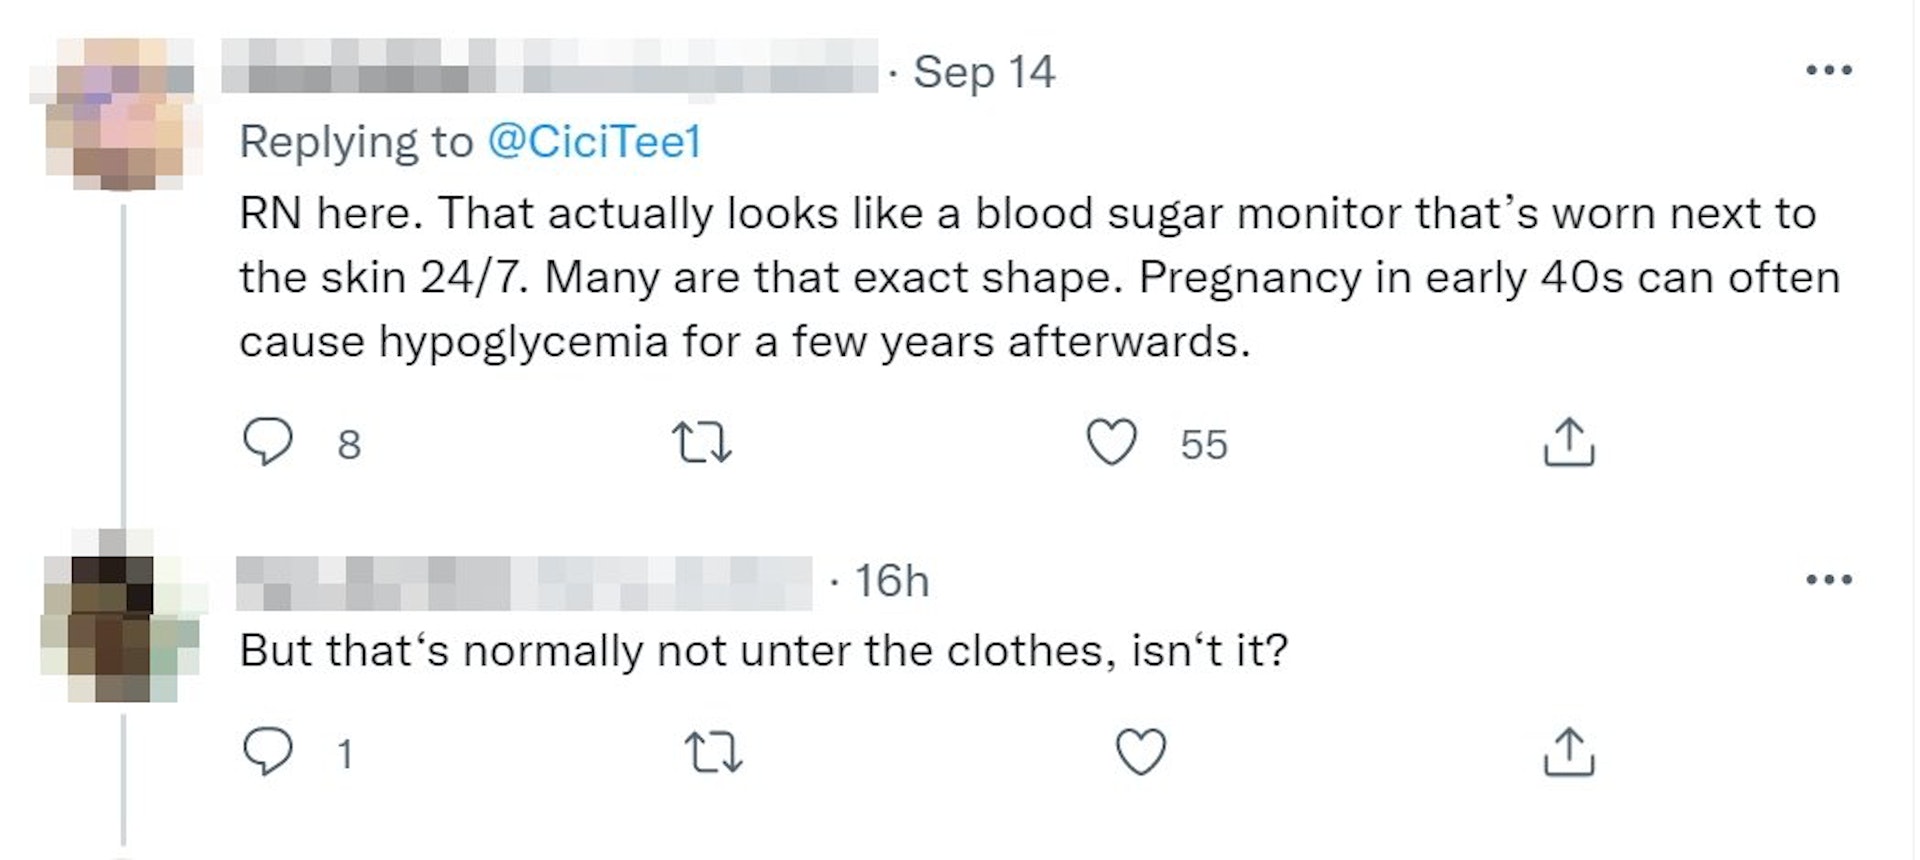Like the 'not unter the clothes' reply
This screenshot has height=860, width=1920.
[1140, 752]
